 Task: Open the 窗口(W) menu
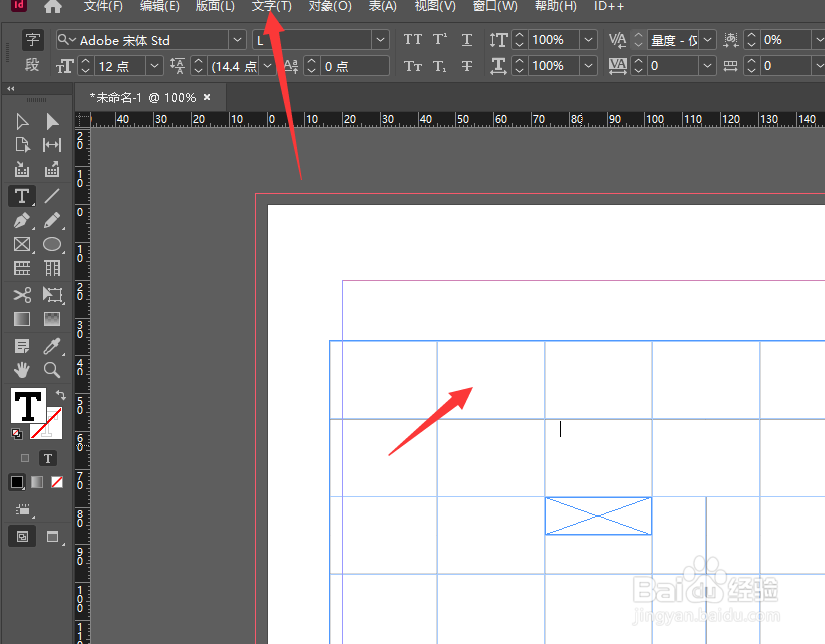coord(495,6)
